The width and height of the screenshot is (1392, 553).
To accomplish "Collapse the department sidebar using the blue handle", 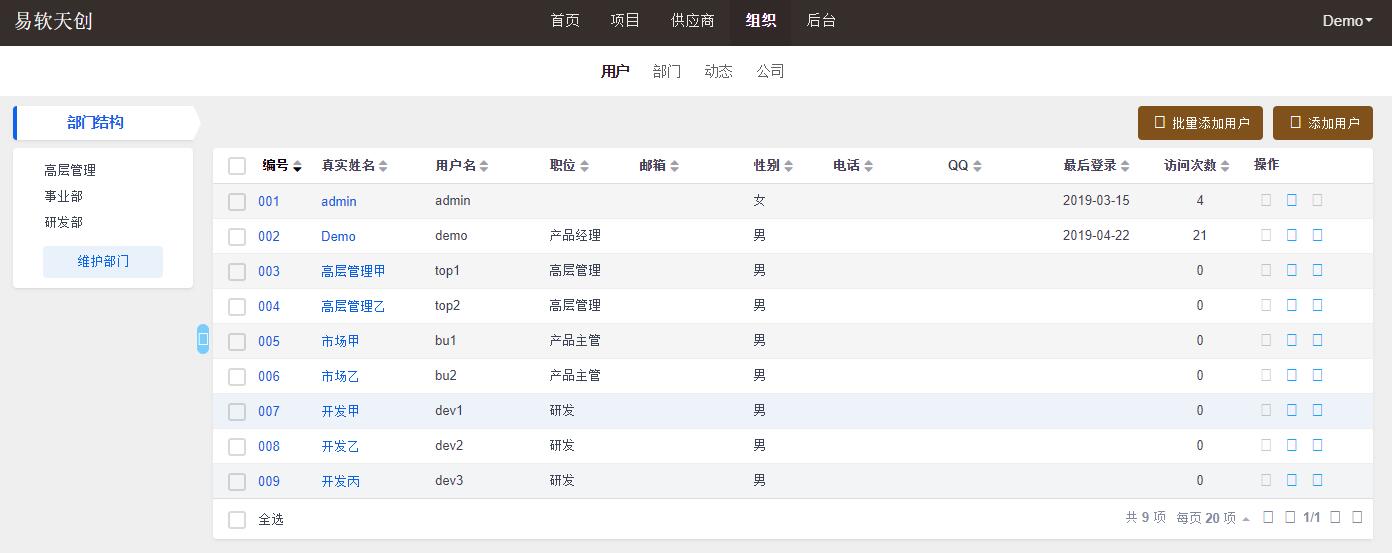I will pos(203,340).
